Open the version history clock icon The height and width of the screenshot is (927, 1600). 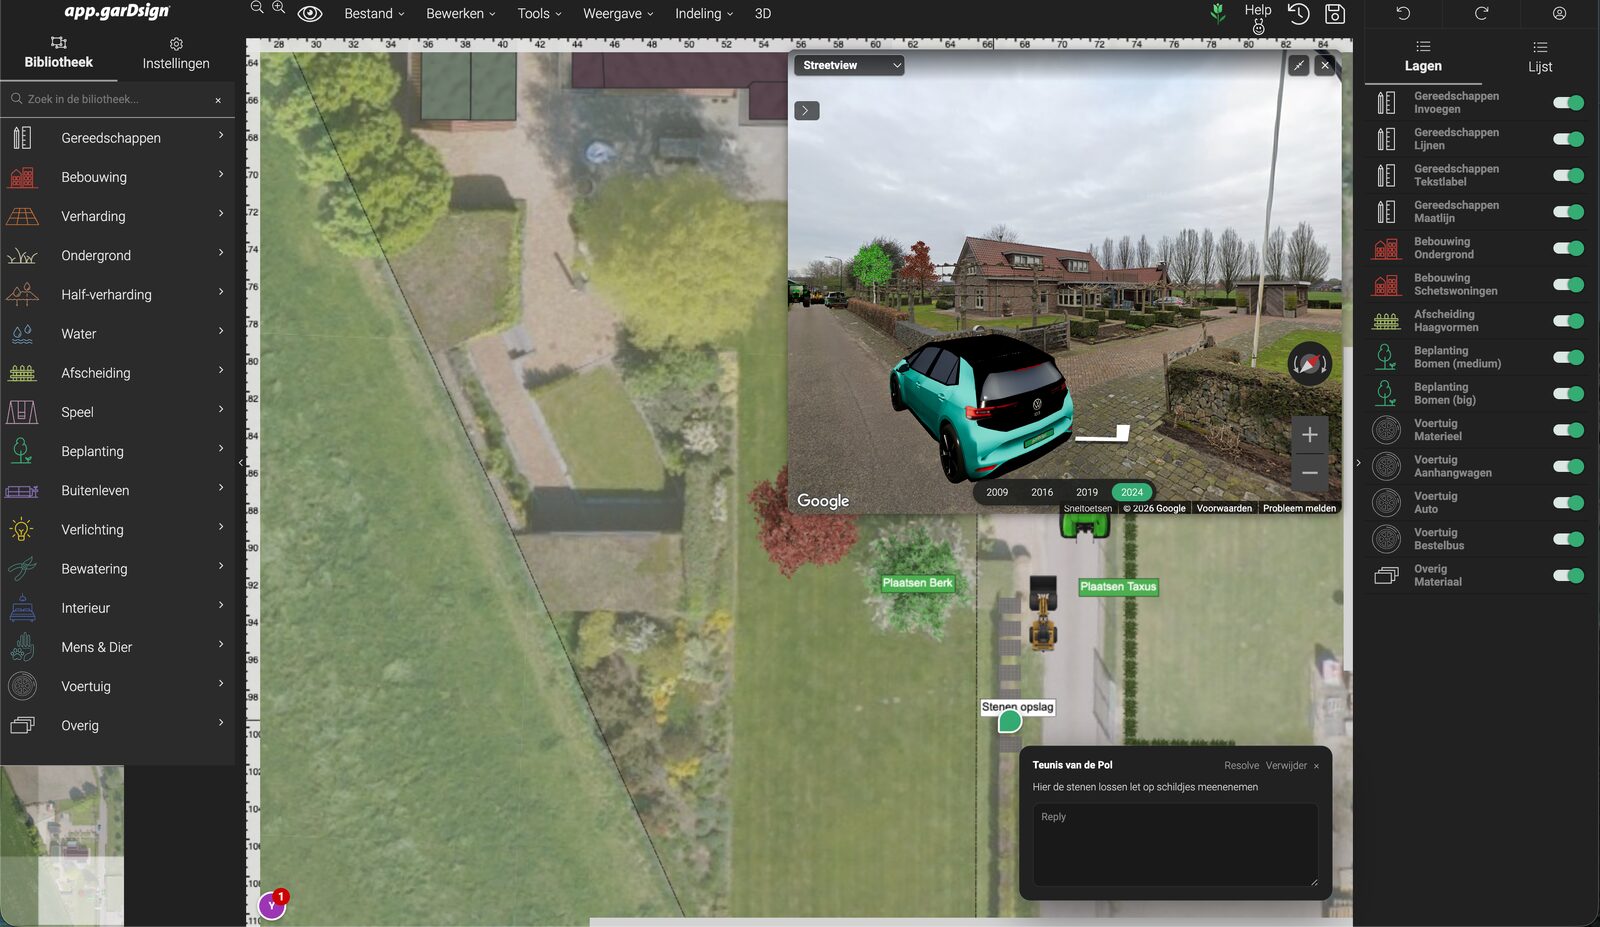1298,14
